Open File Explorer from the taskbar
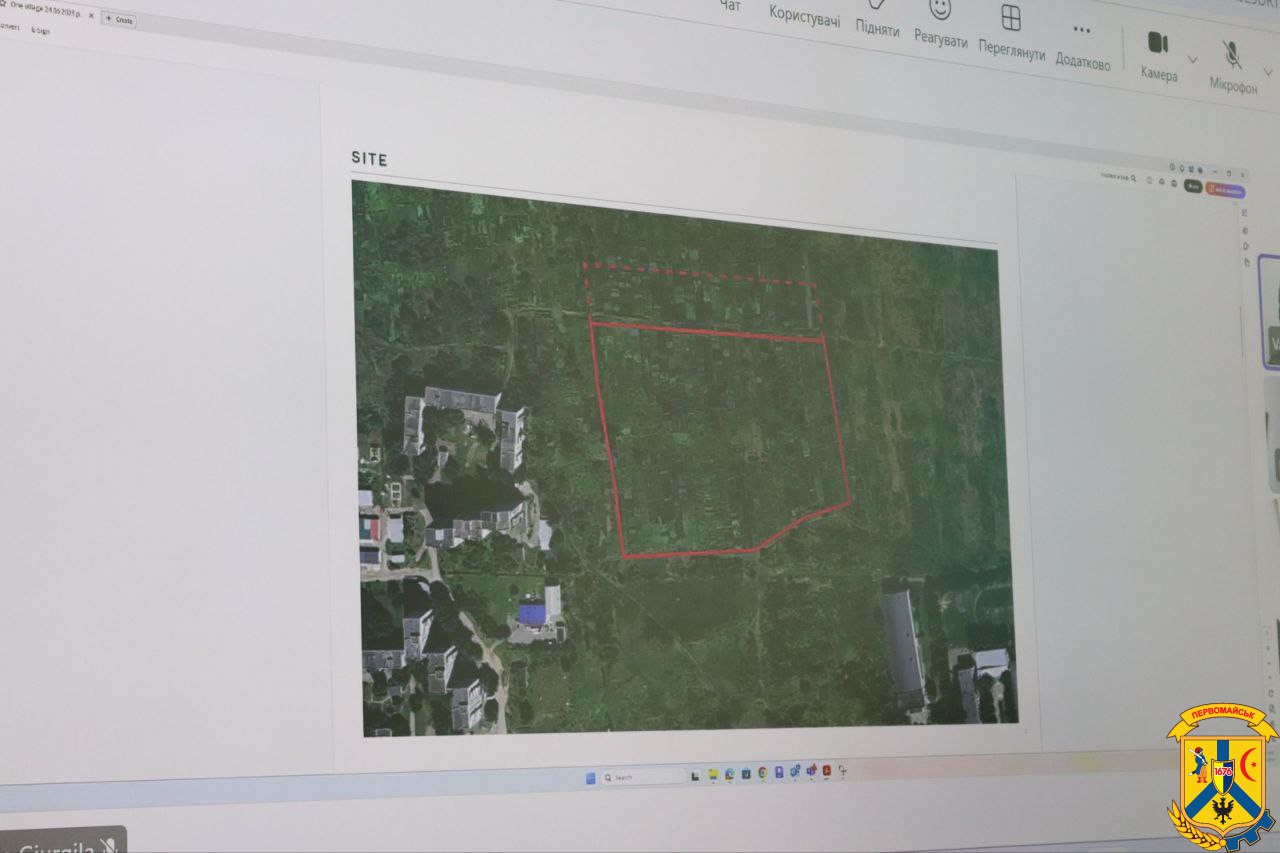The width and height of the screenshot is (1280, 853). click(713, 774)
